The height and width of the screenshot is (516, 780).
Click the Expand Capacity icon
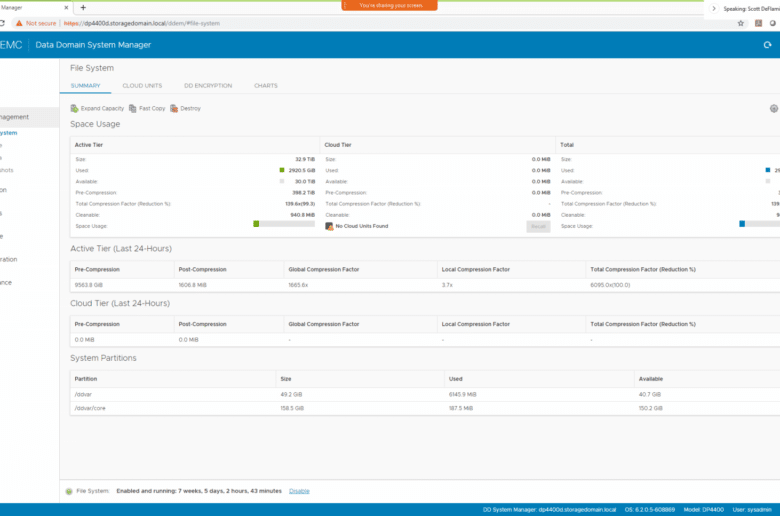coord(75,108)
